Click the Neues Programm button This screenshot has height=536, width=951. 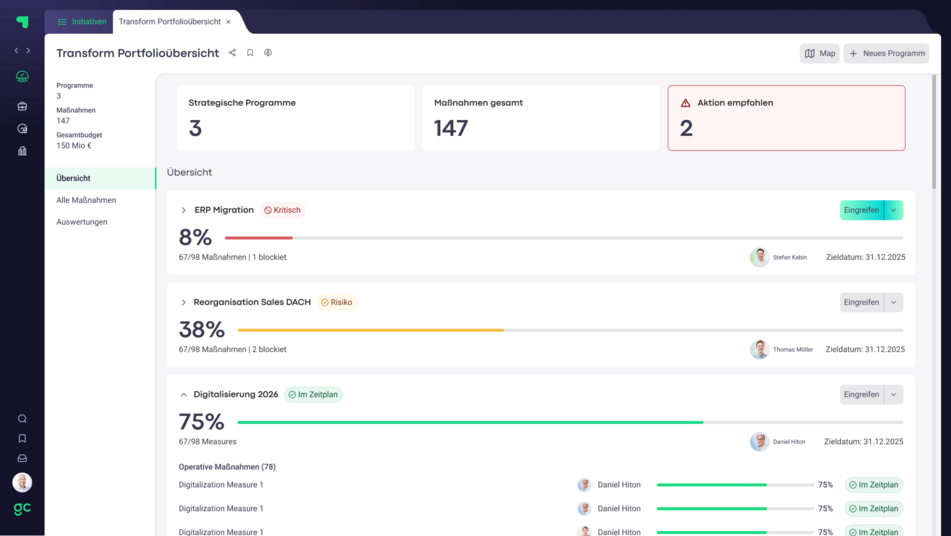click(x=886, y=53)
